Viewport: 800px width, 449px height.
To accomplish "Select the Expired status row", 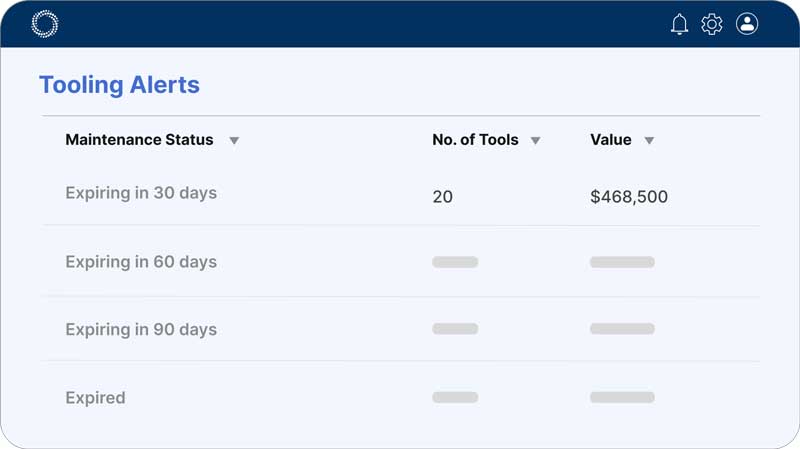I will click(95, 398).
